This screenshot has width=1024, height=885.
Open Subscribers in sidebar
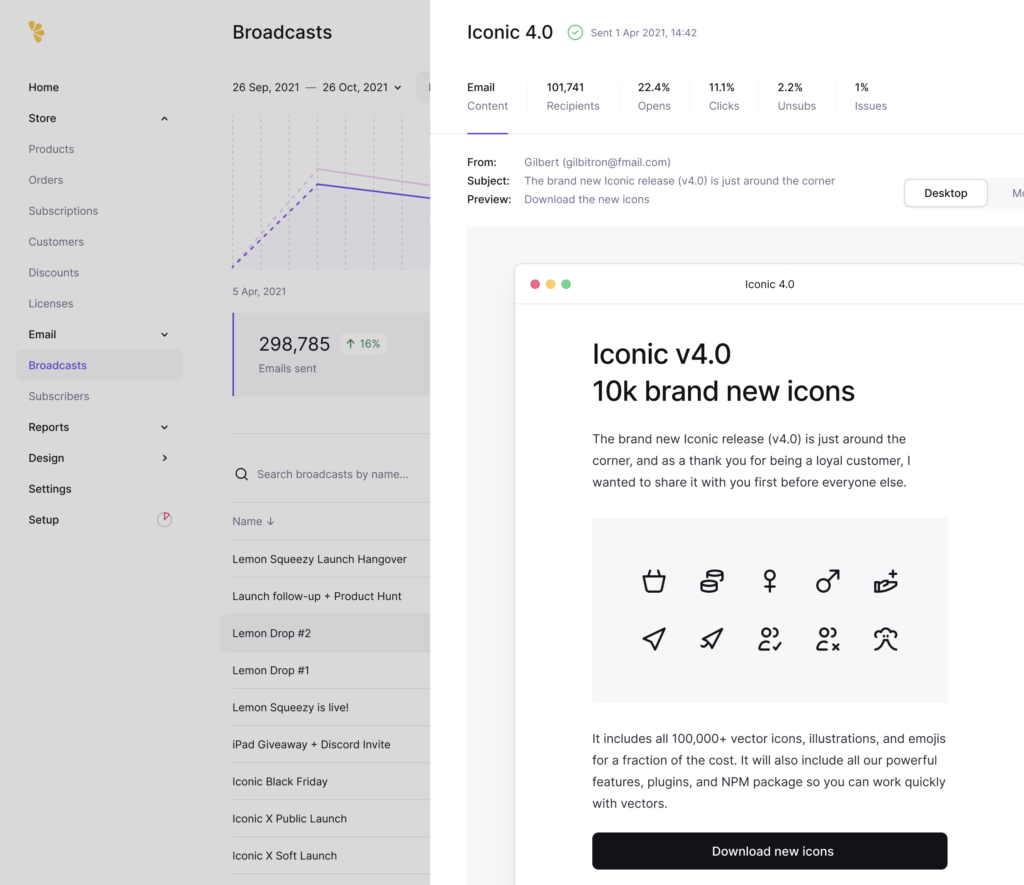pyautogui.click(x=59, y=396)
